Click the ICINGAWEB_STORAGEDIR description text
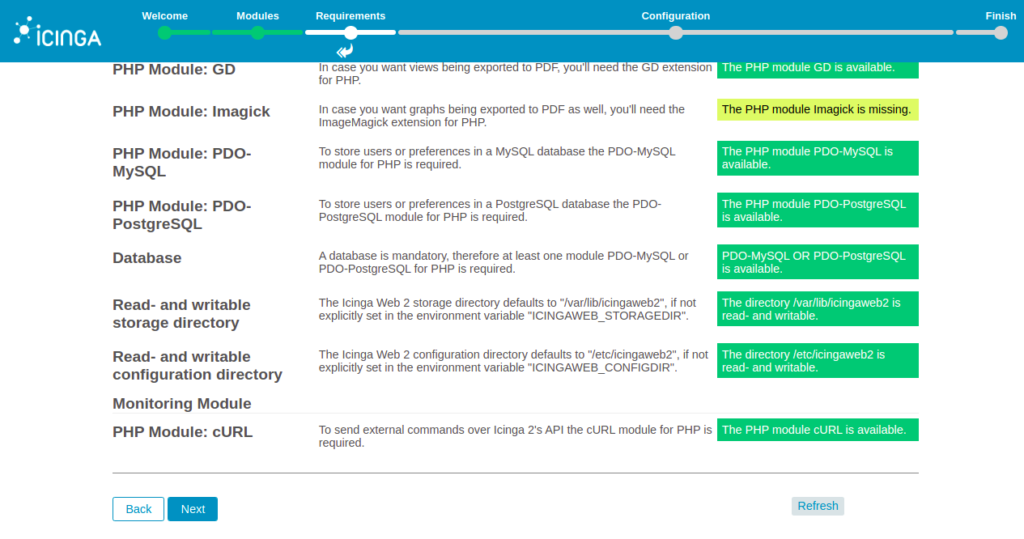The height and width of the screenshot is (539, 1024). pyautogui.click(x=507, y=309)
